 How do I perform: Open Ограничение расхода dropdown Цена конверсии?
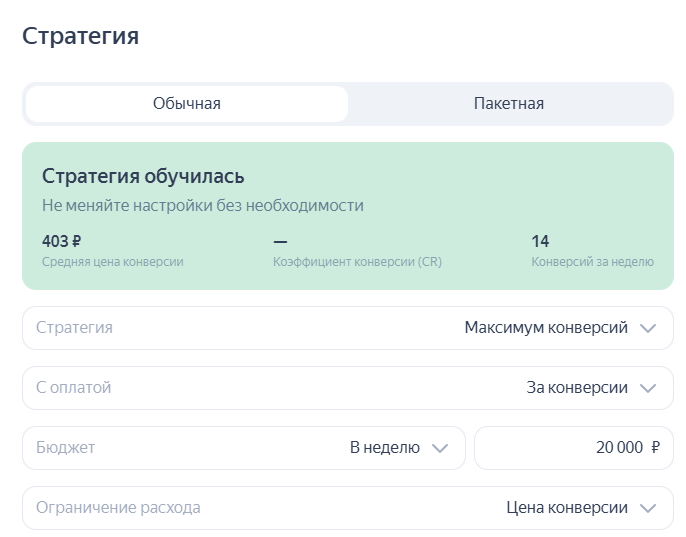[x=348, y=508]
